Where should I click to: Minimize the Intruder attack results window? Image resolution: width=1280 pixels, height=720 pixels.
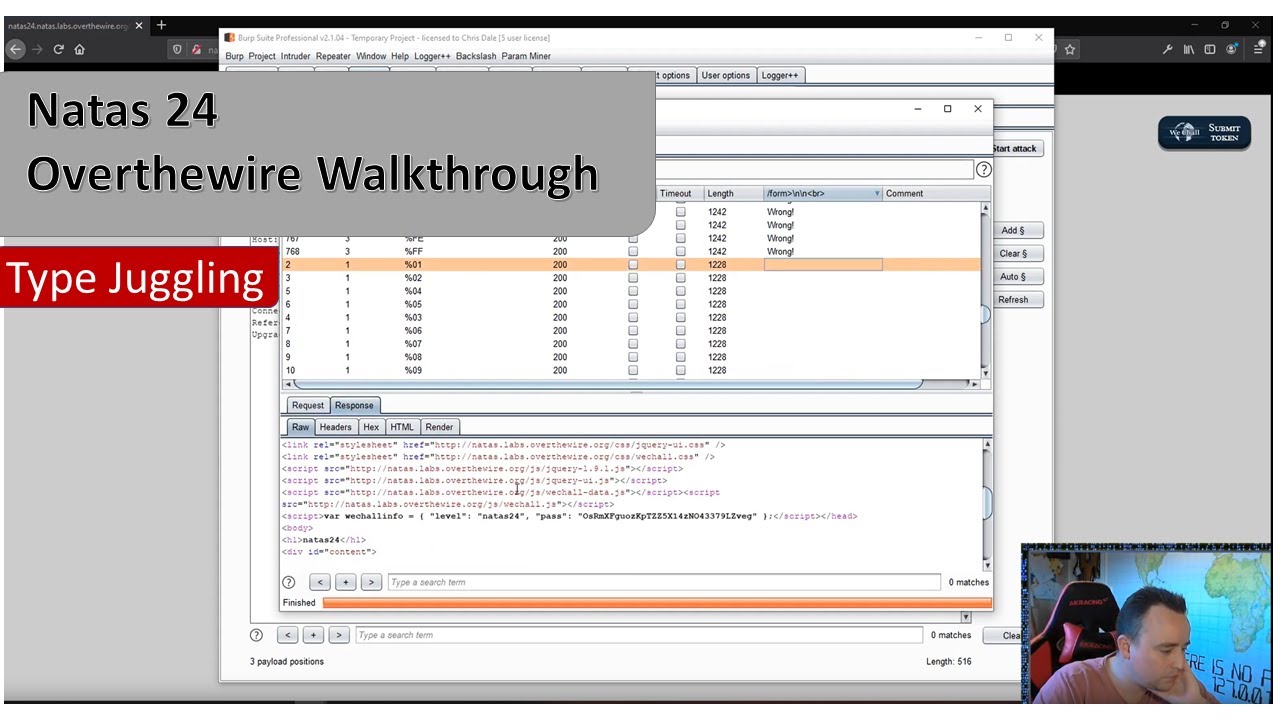[x=918, y=109]
